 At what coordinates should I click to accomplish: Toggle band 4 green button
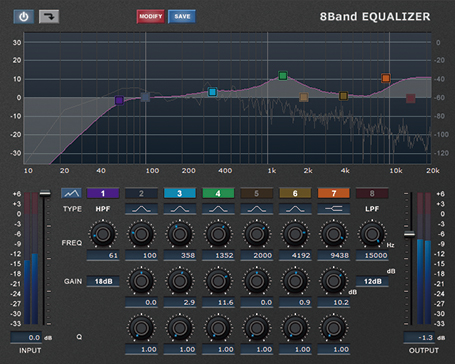point(218,193)
